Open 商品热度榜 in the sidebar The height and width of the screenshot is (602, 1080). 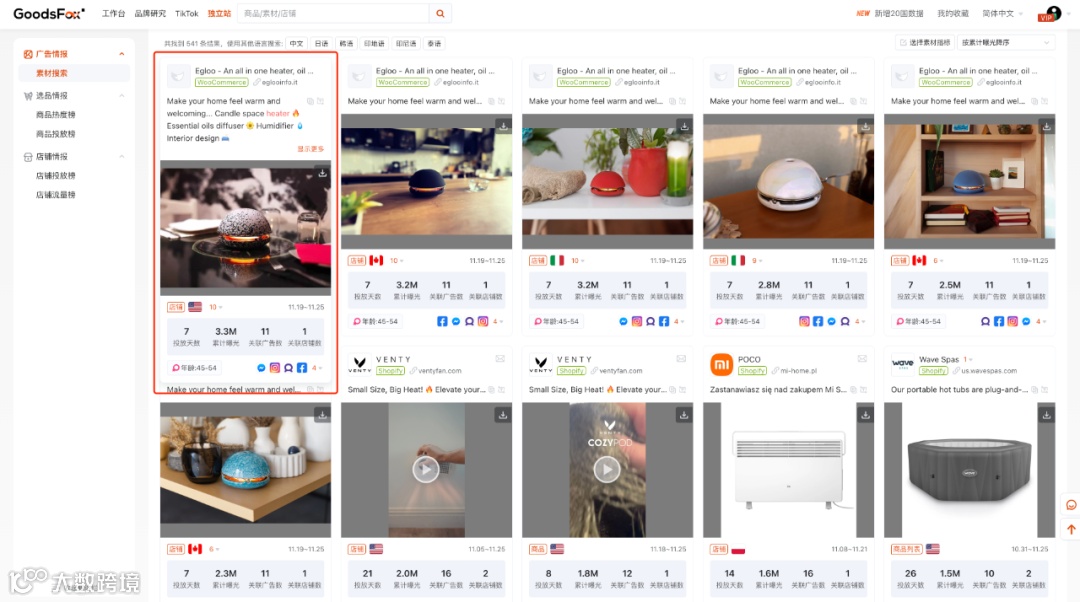click(56, 114)
